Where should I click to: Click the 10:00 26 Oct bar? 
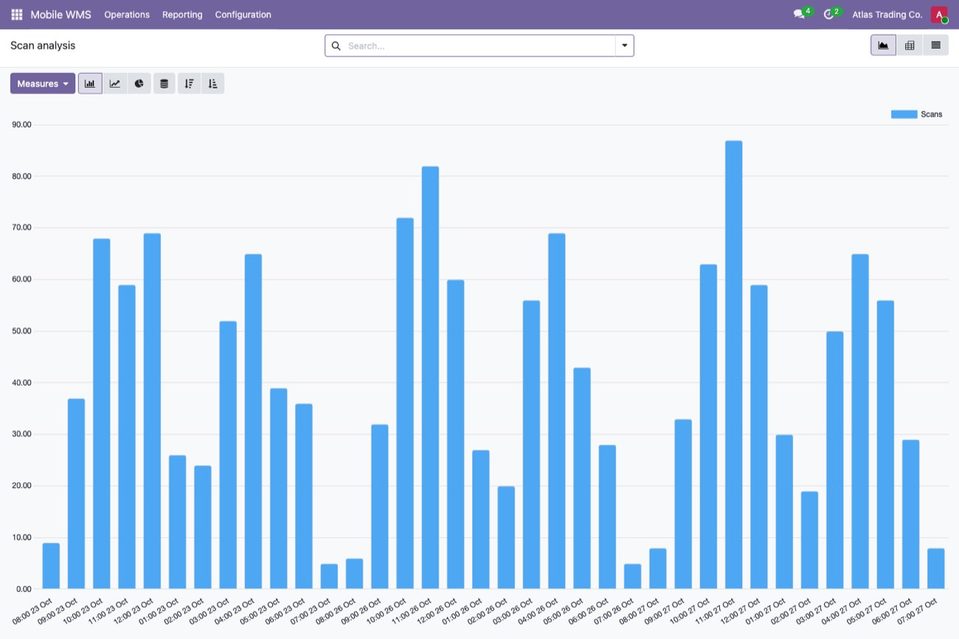(x=405, y=404)
